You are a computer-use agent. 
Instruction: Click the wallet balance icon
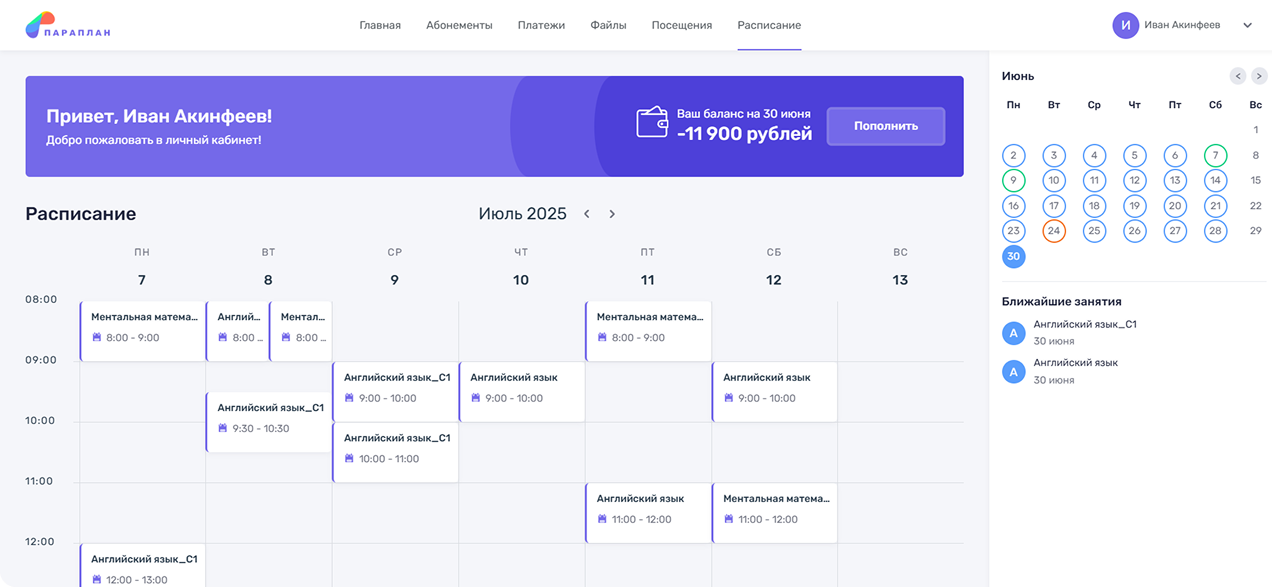tap(651, 122)
